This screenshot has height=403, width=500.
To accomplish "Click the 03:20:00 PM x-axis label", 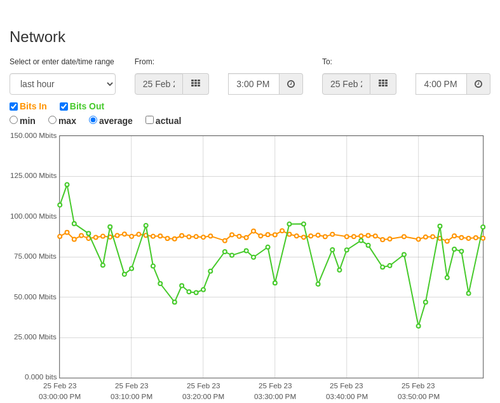I will [x=203, y=397].
